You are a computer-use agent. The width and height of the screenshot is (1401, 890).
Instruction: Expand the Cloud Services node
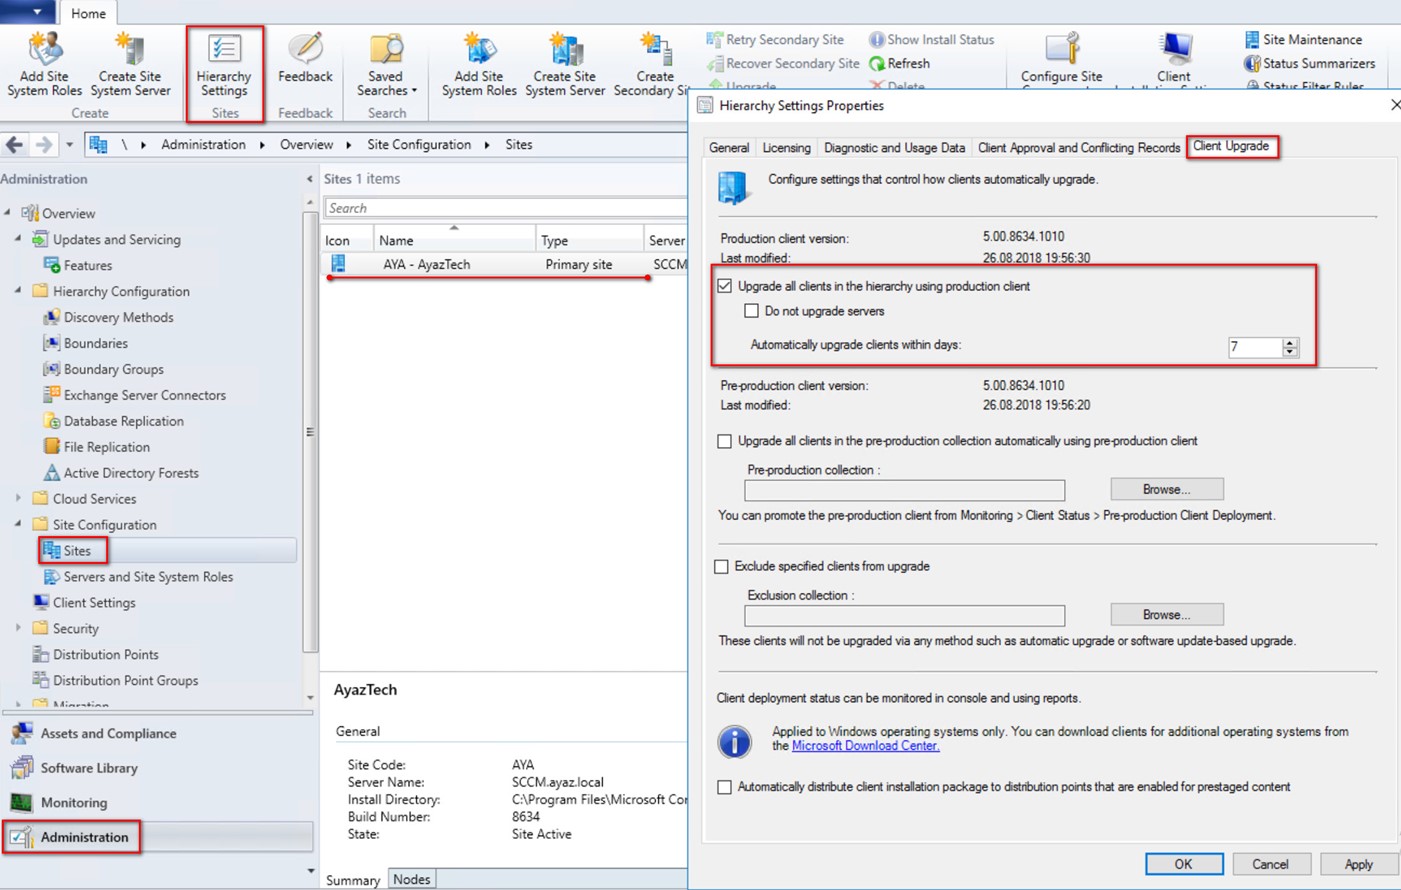pyautogui.click(x=18, y=498)
